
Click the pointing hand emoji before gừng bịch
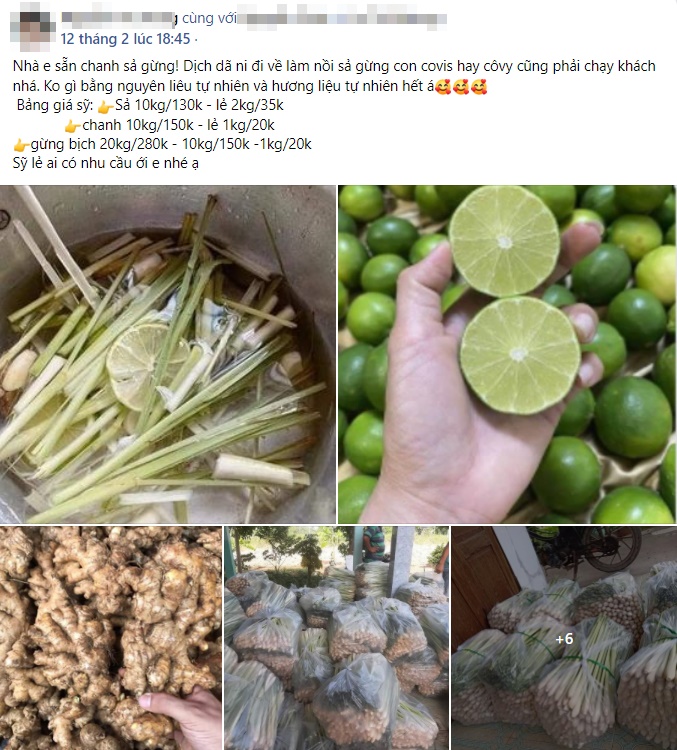coord(21,145)
